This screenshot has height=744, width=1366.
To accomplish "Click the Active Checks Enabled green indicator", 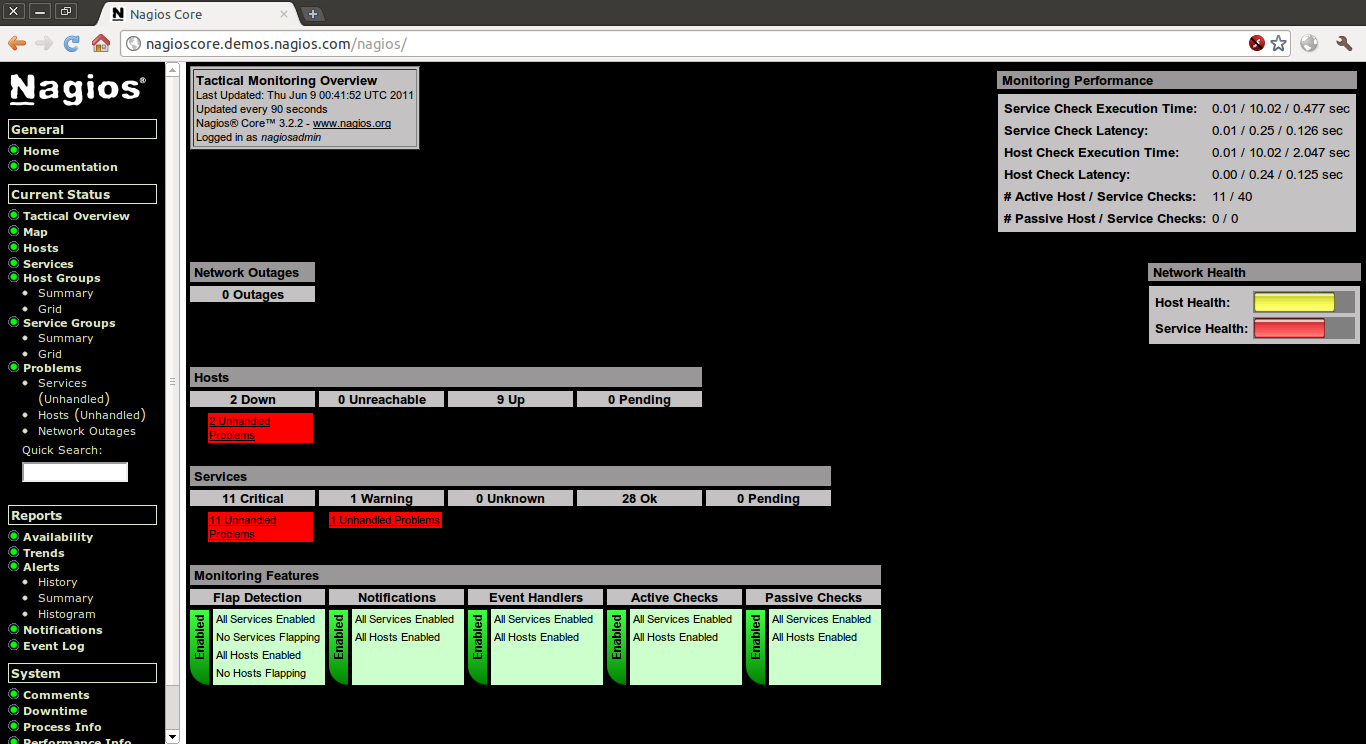I will [x=617, y=647].
